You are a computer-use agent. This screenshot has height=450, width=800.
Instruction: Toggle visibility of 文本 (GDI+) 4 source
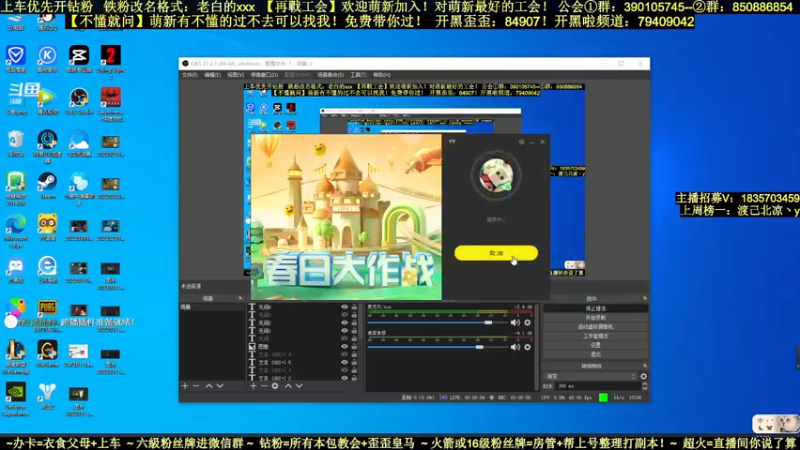(344, 354)
